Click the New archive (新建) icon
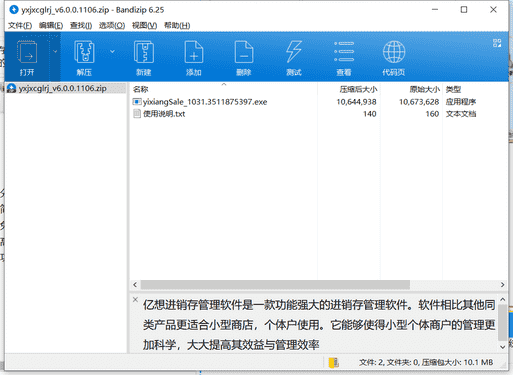This screenshot has width=513, height=375. coord(144,52)
